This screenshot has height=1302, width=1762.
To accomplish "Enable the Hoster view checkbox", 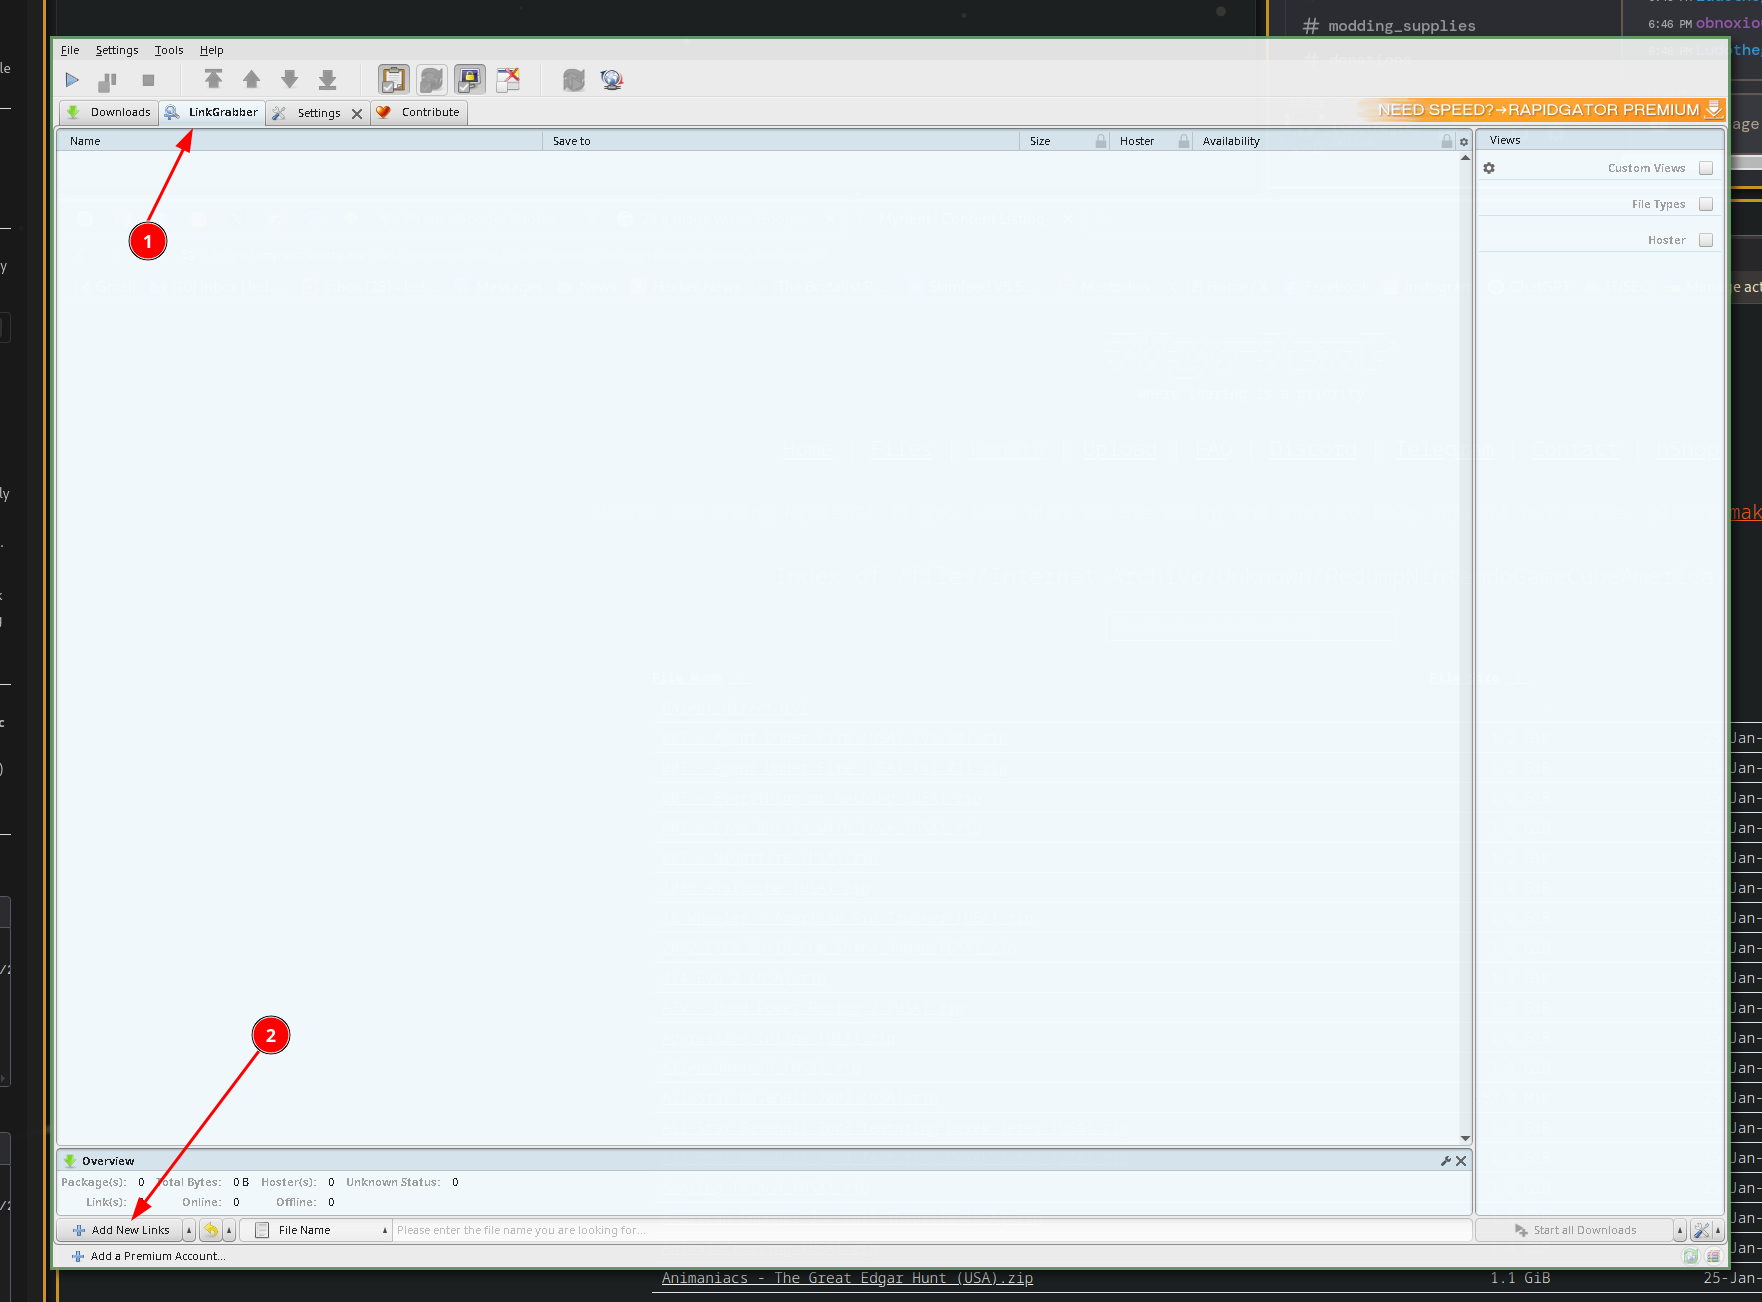I will coord(1706,240).
